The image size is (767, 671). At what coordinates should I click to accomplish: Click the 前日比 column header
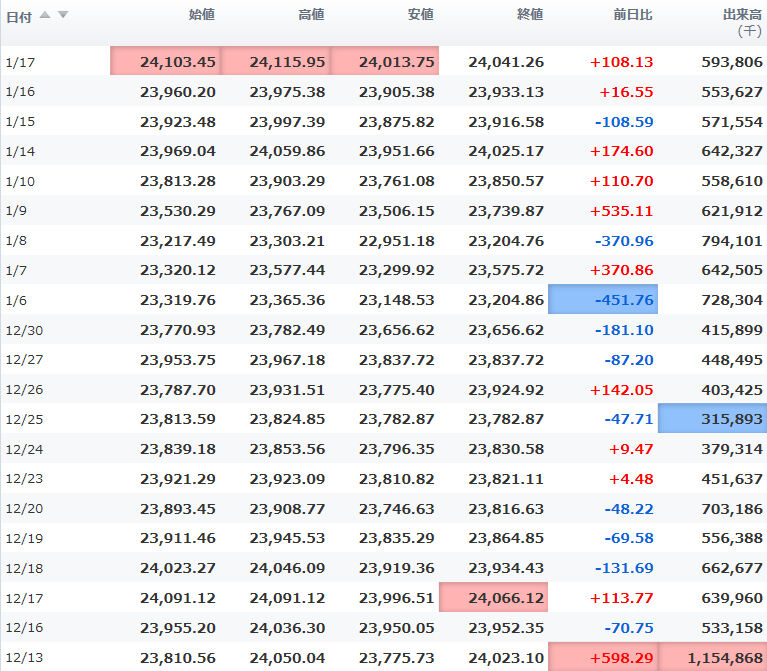point(633,15)
